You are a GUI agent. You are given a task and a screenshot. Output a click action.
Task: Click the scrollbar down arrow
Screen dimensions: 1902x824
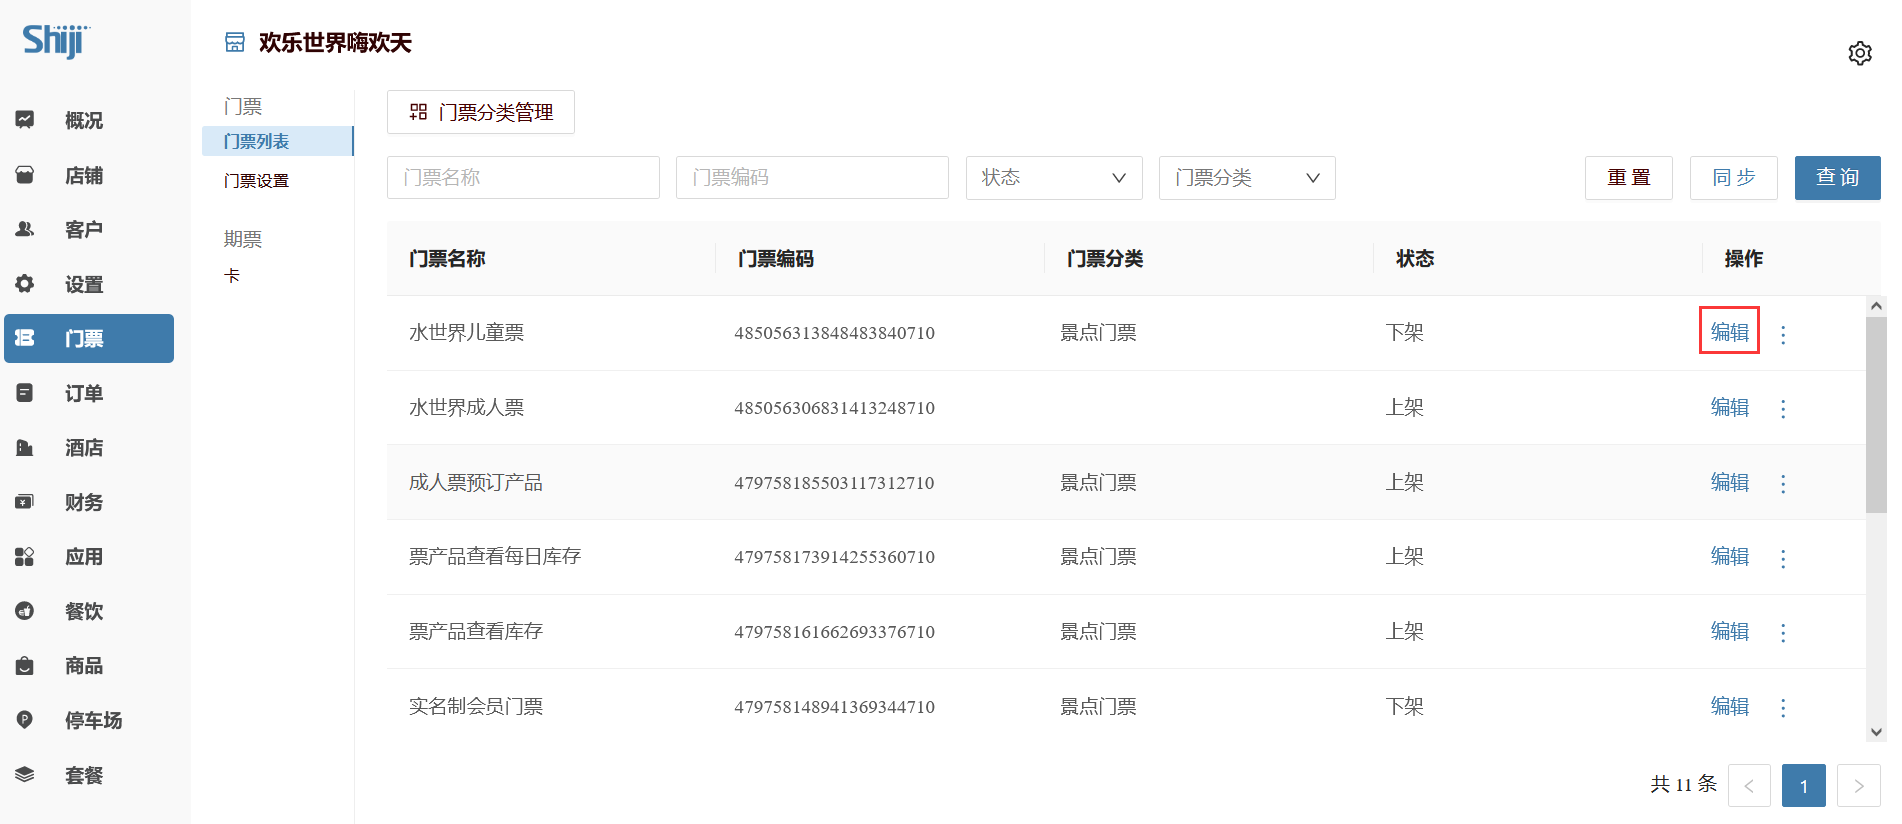point(1876,732)
